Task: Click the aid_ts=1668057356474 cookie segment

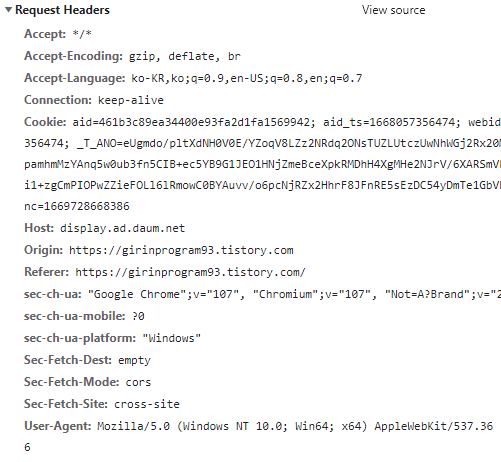Action: (389, 122)
